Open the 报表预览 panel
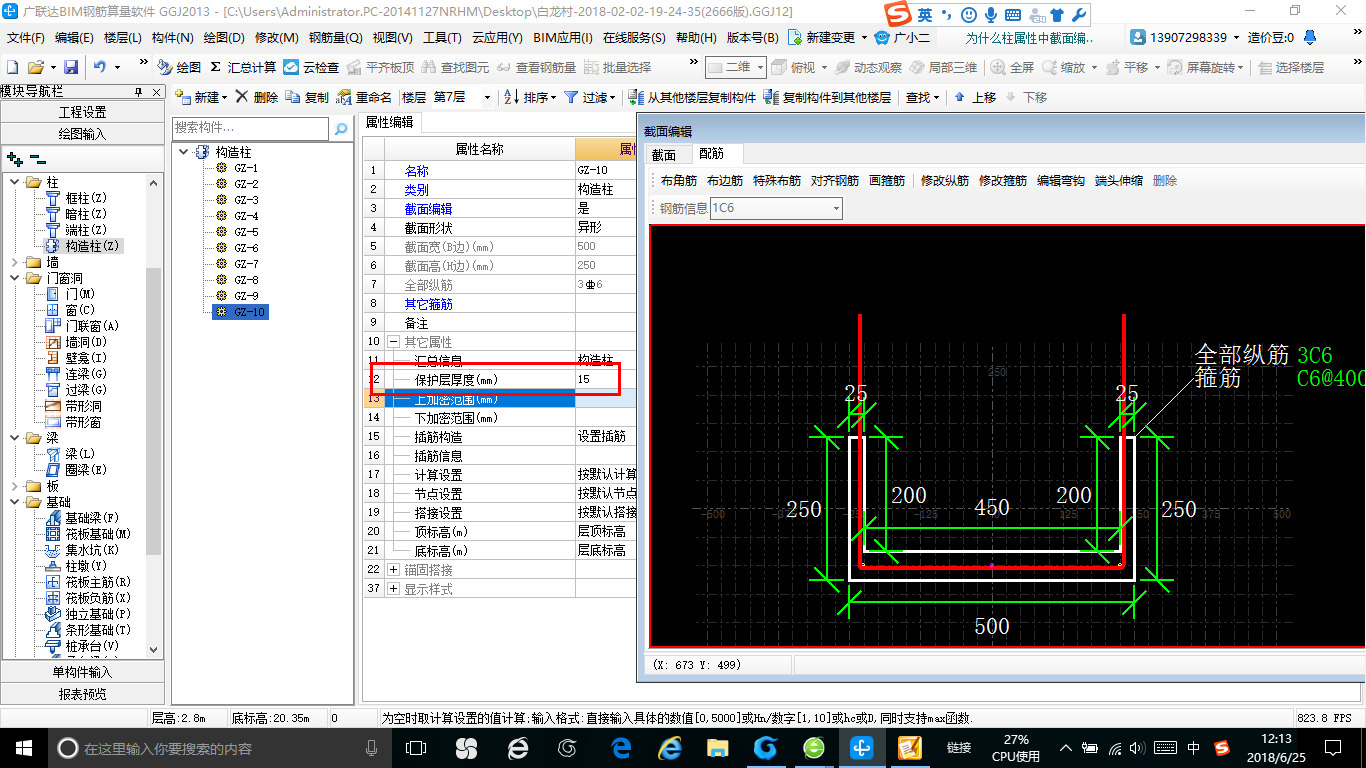 point(82,694)
